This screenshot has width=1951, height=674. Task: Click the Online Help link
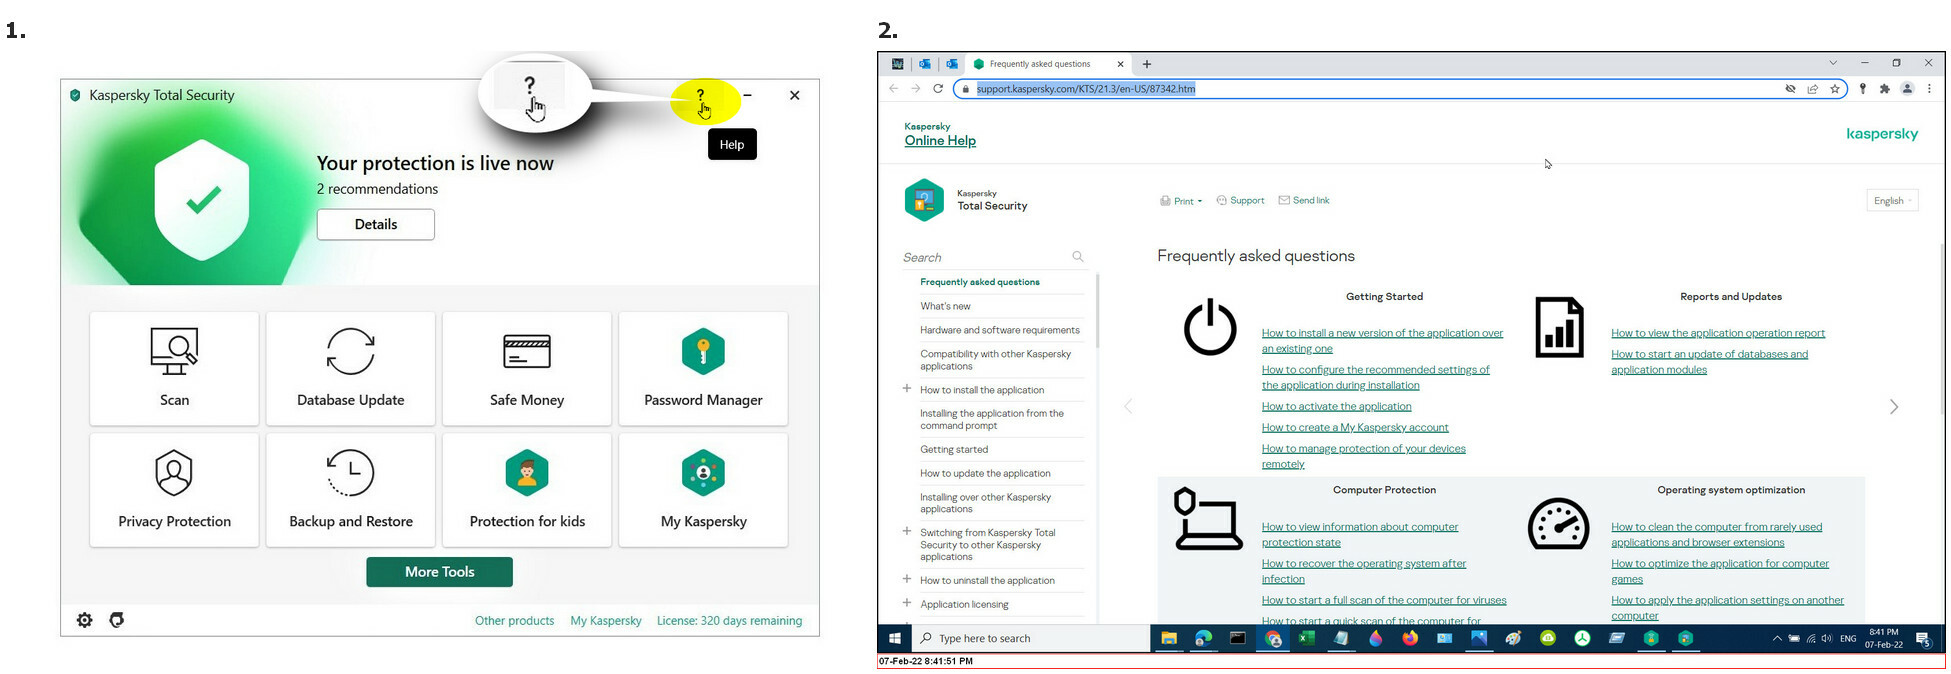[940, 141]
